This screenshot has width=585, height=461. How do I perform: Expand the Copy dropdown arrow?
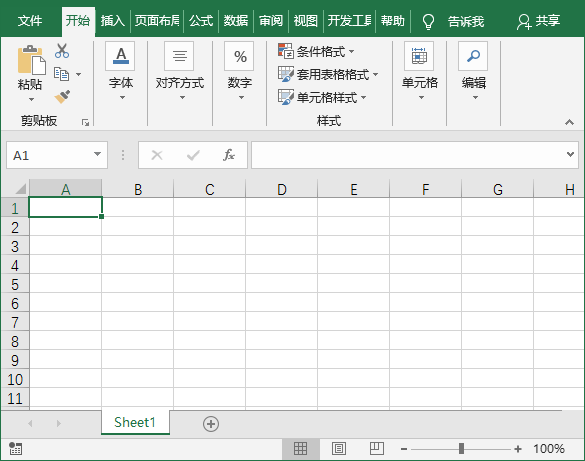pyautogui.click(x=78, y=74)
